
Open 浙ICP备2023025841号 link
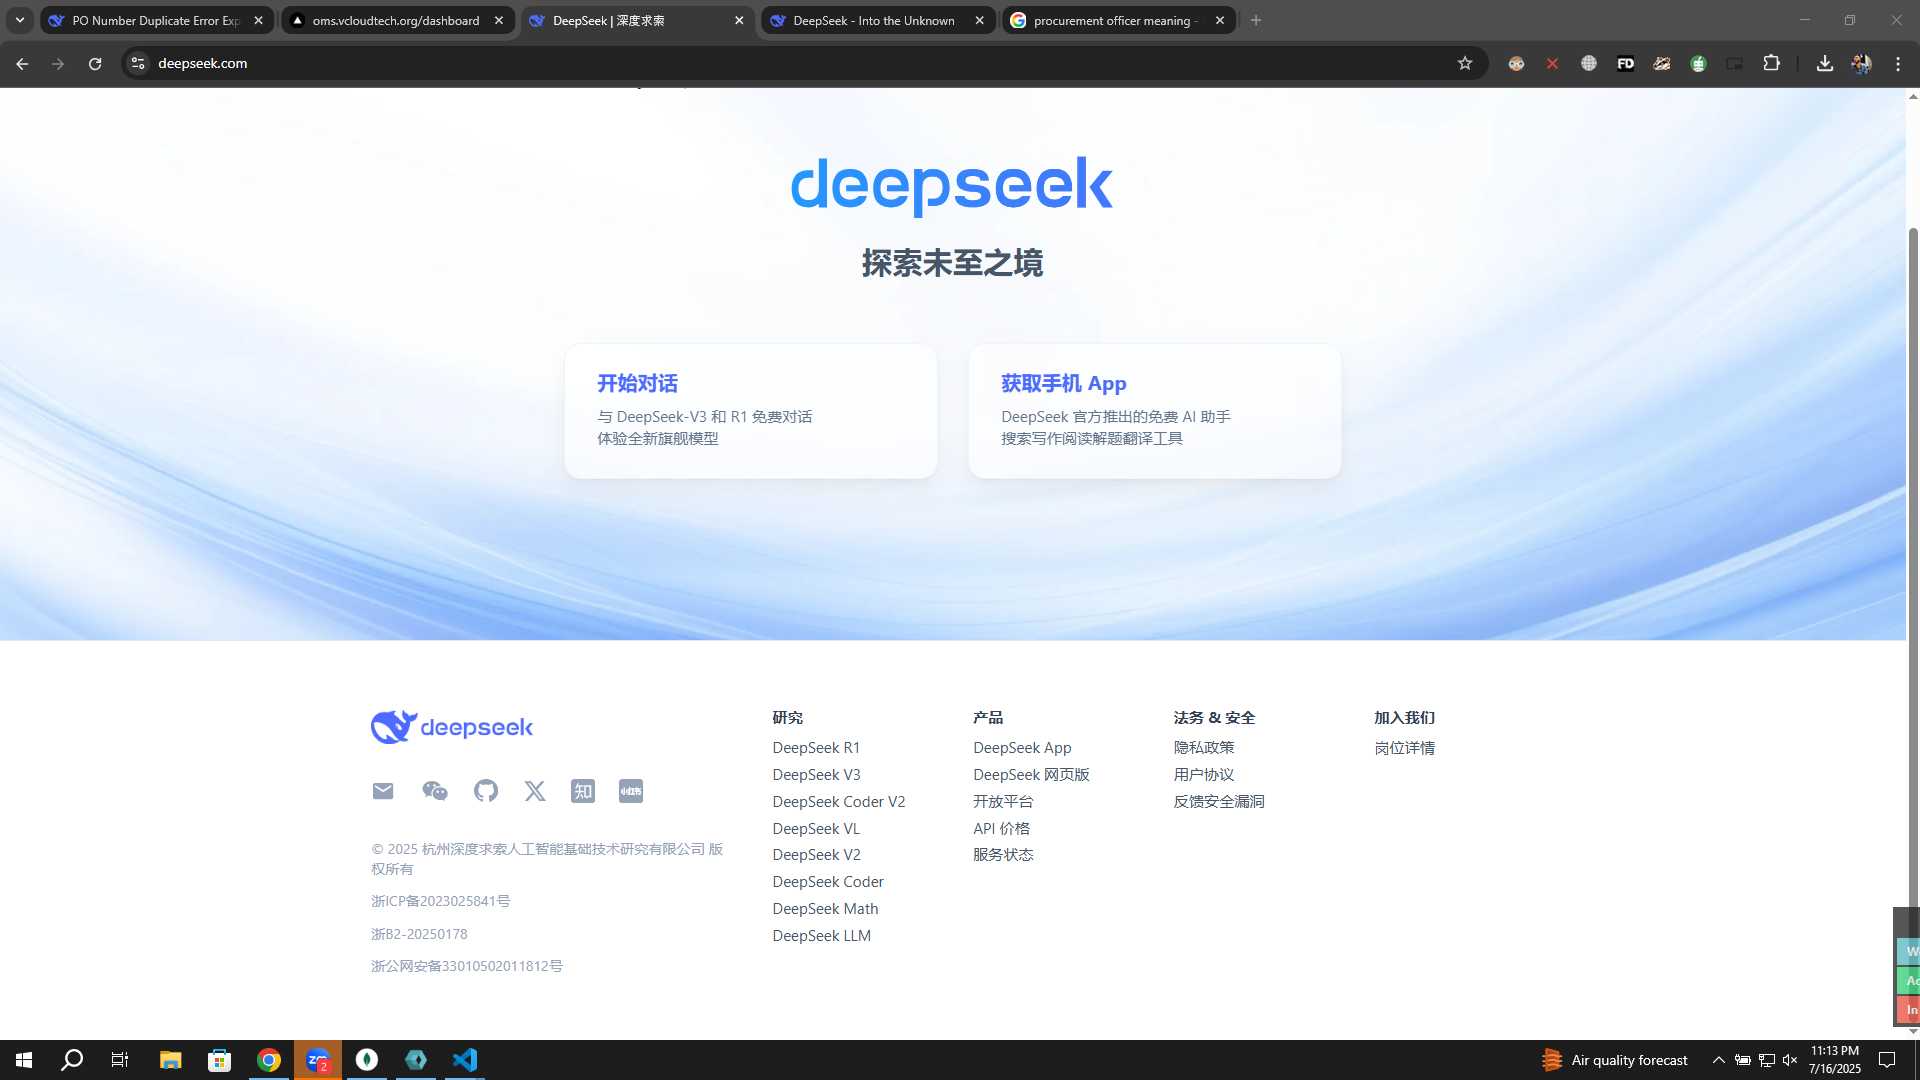point(440,901)
